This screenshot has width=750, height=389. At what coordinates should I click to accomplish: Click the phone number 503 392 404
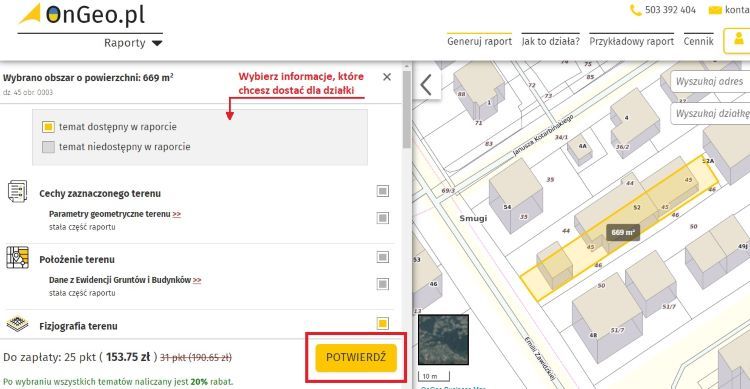coord(670,10)
